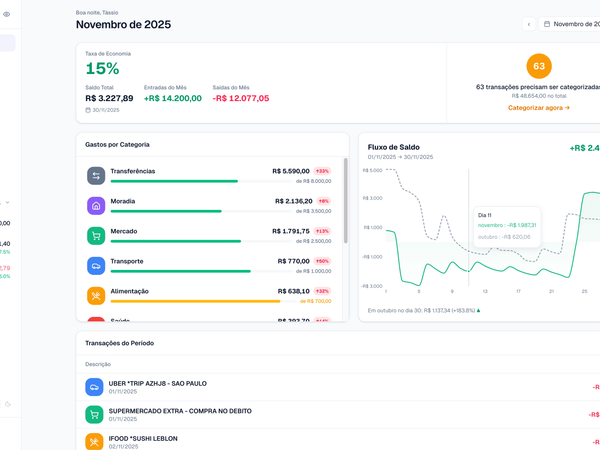Click the IFOOD *SUSHI LEBLON utensils icon
Screen dimensions: 600x450
coord(94,442)
